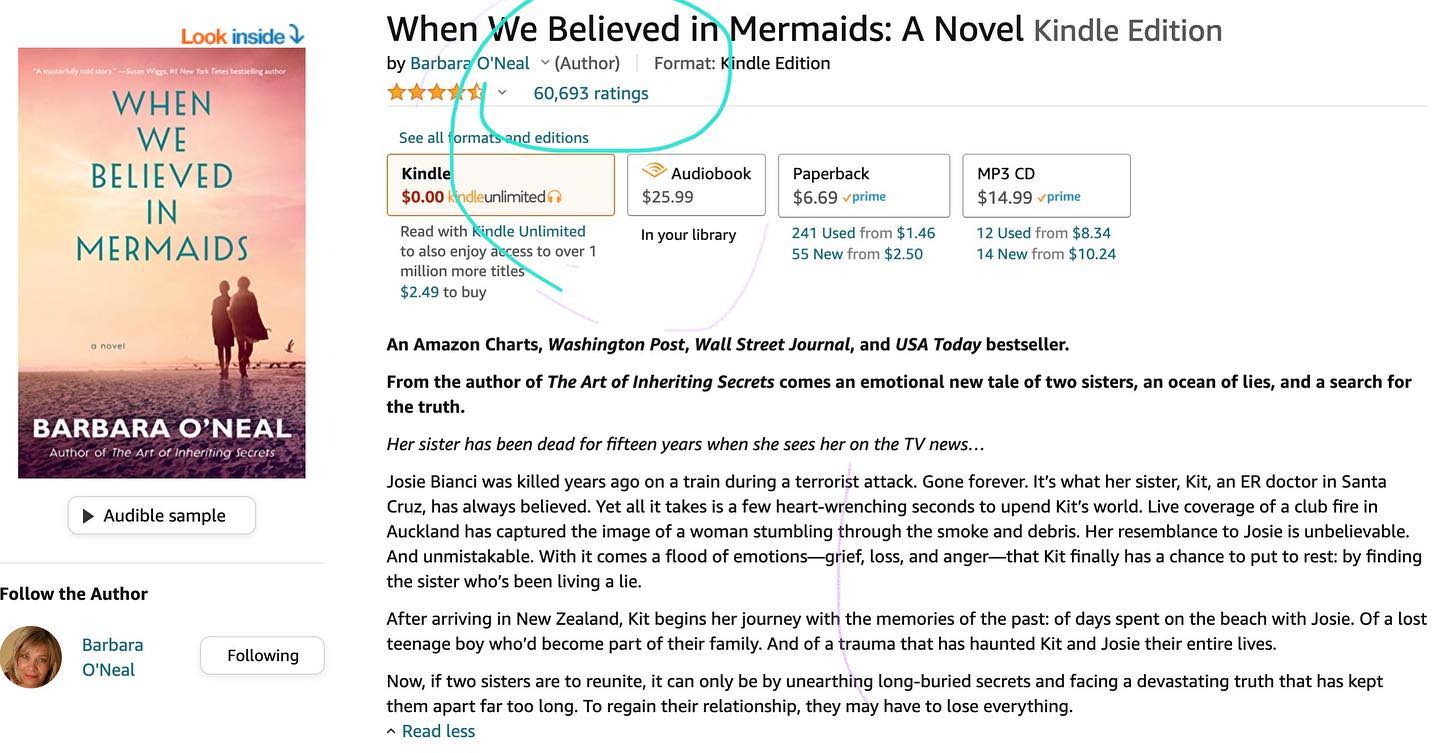Toggle the Following author button
Image resolution: width=1440 pixels, height=753 pixels.
point(263,656)
